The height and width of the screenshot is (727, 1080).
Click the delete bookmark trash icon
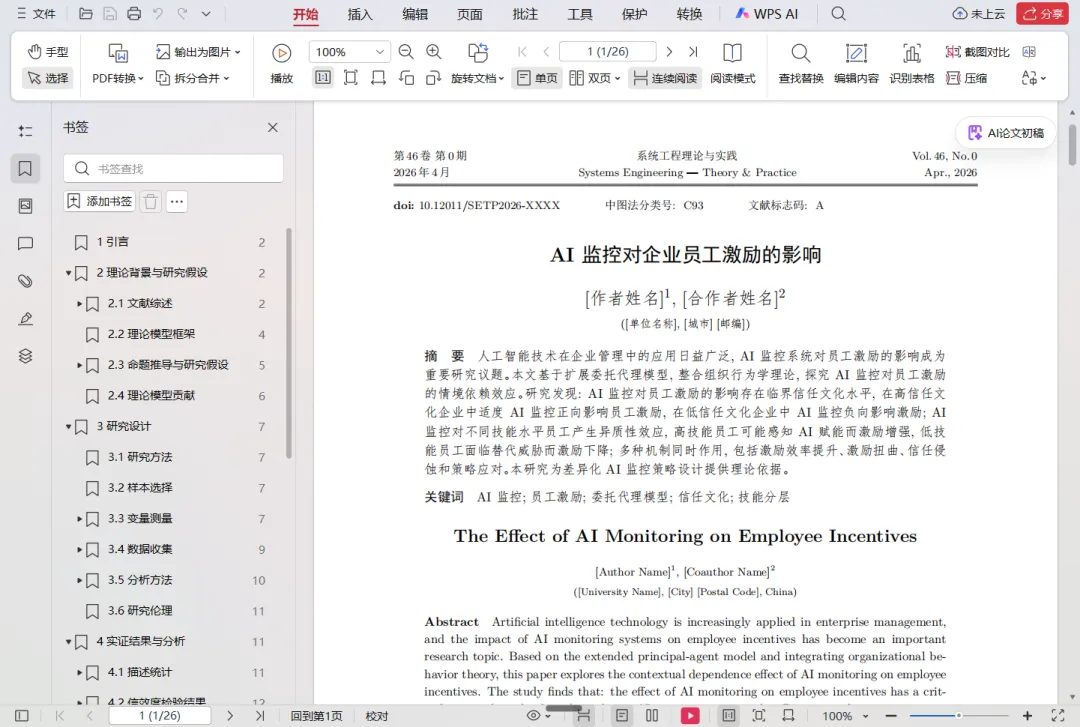coord(151,201)
